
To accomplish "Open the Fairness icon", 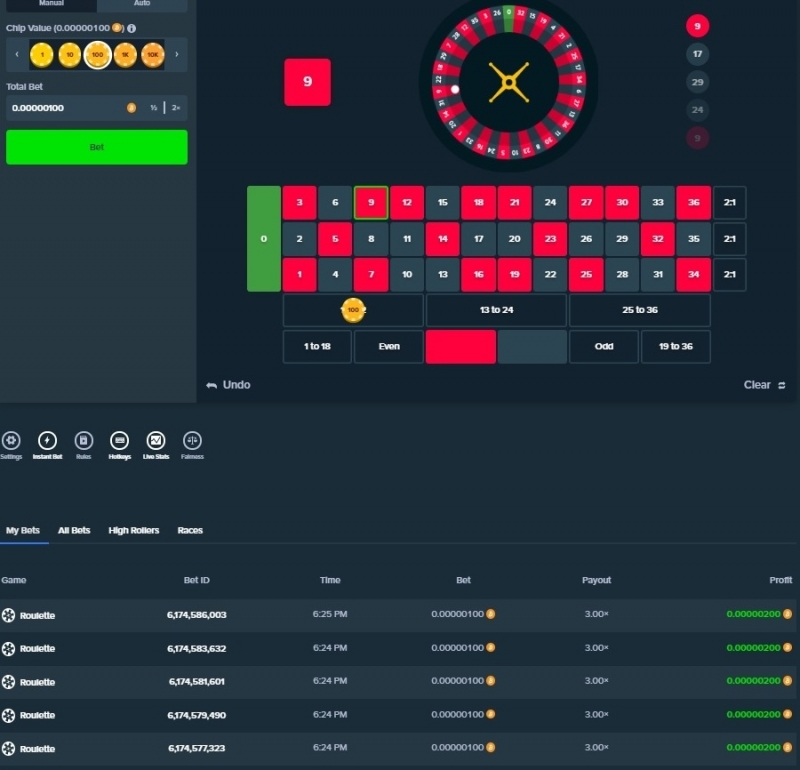I will pos(192,440).
